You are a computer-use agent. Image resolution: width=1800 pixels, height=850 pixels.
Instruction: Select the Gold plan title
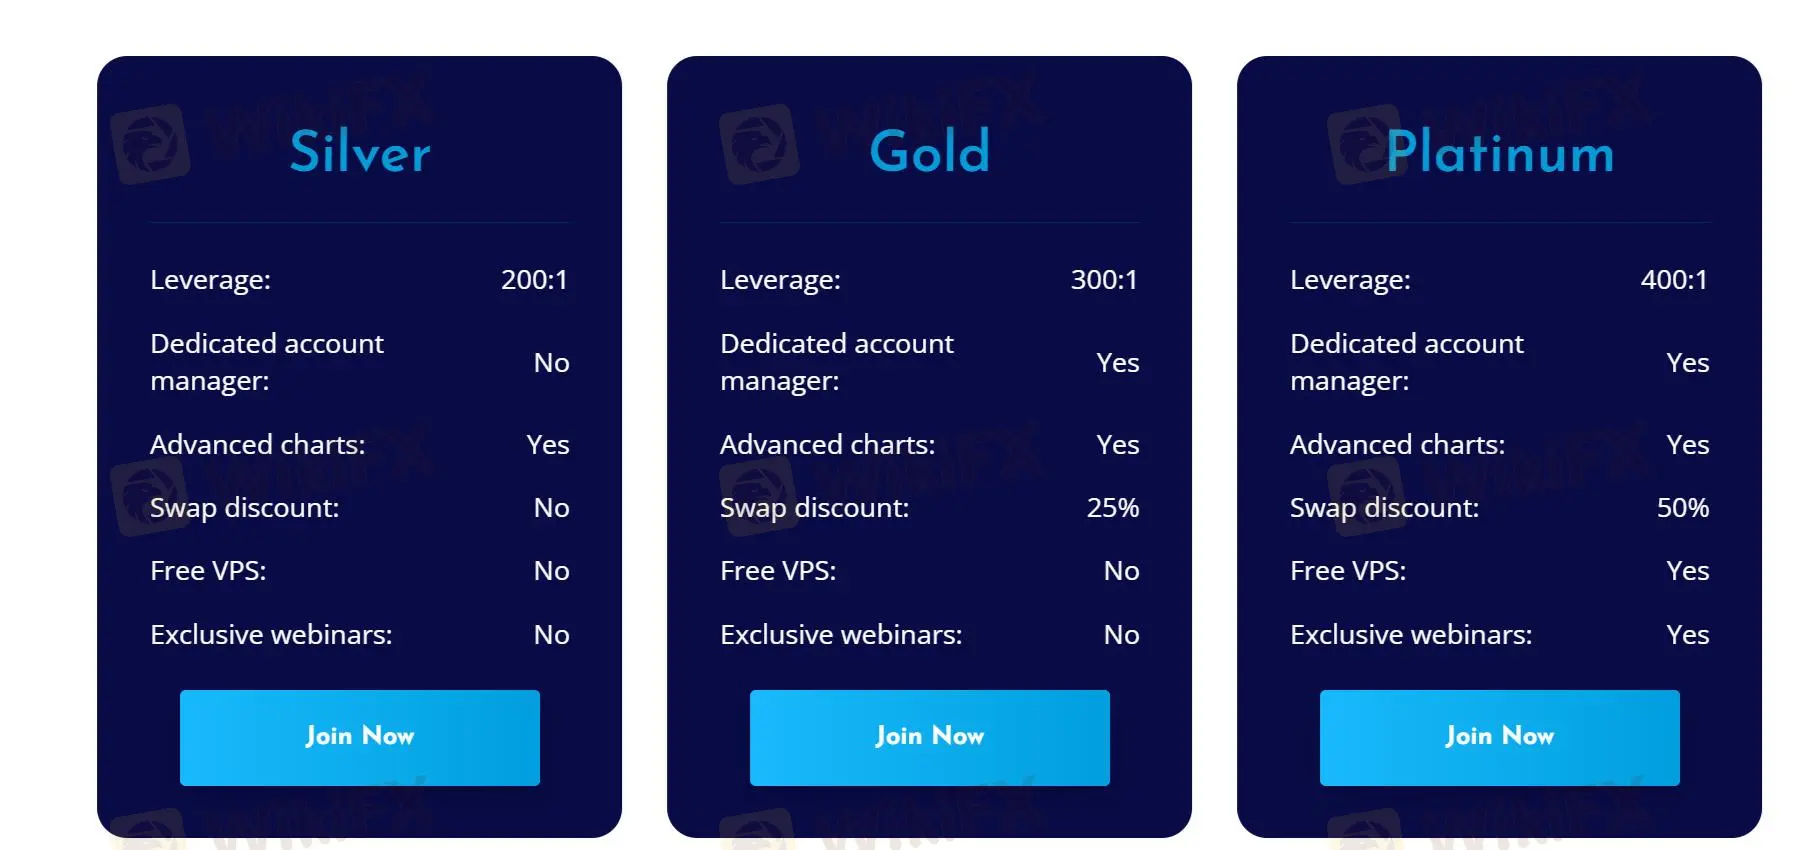pyautogui.click(x=929, y=152)
